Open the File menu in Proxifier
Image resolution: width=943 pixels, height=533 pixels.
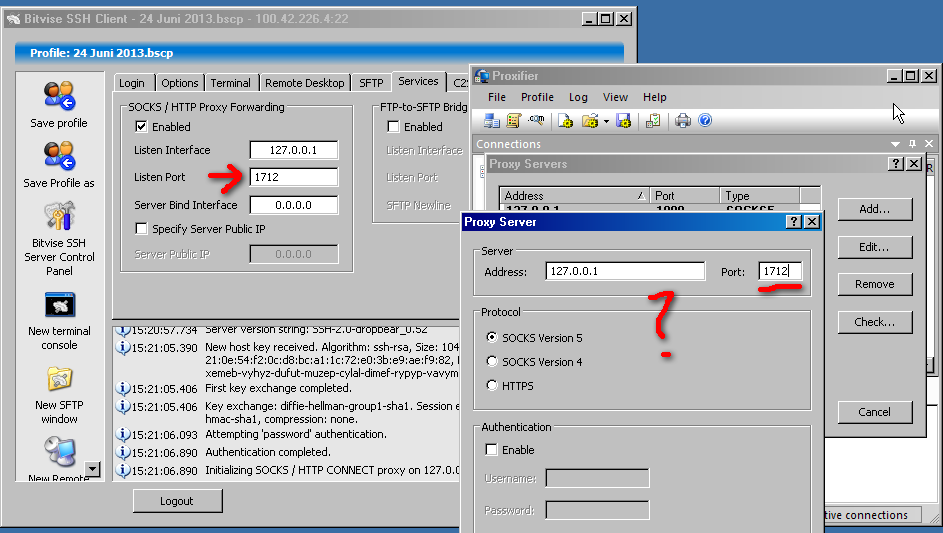[x=497, y=97]
